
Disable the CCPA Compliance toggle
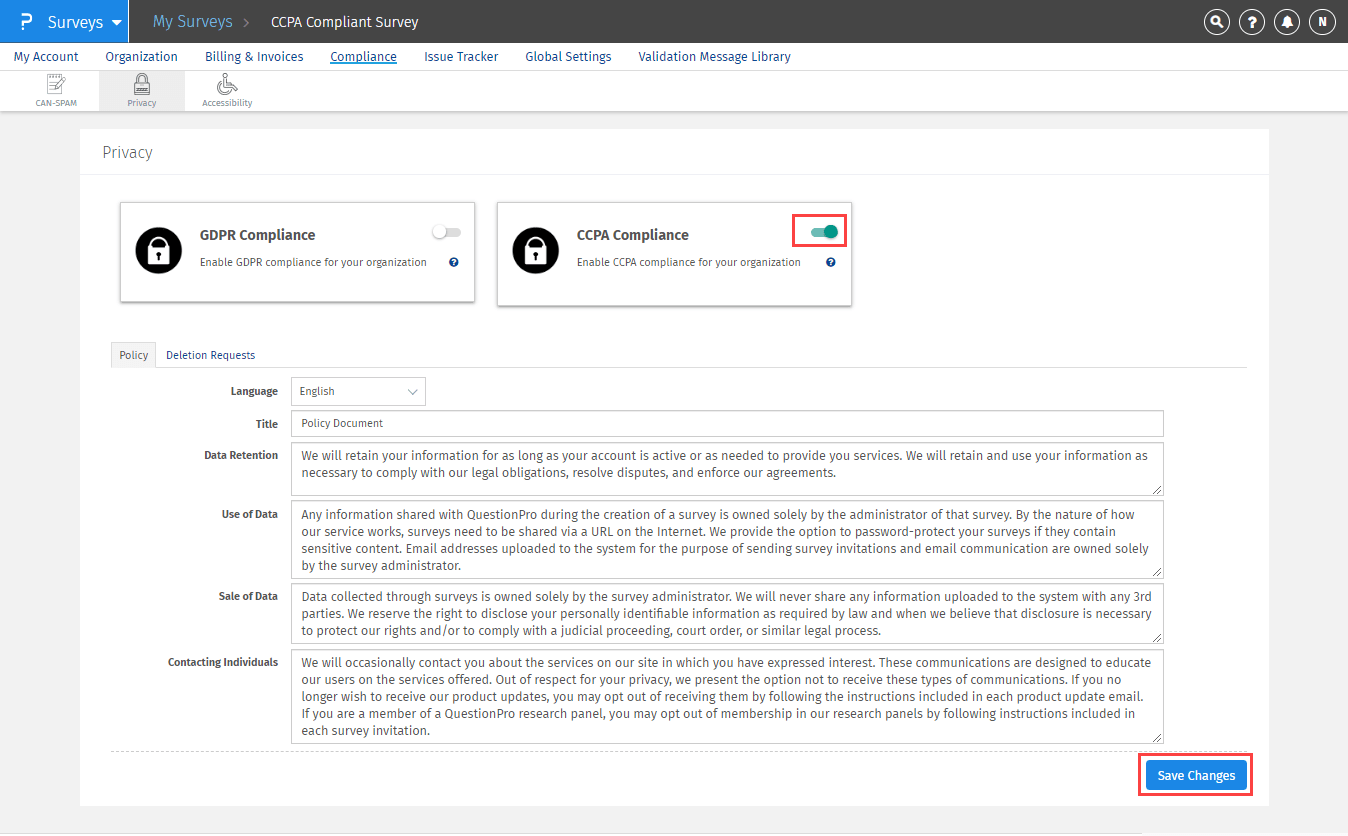pyautogui.click(x=824, y=232)
